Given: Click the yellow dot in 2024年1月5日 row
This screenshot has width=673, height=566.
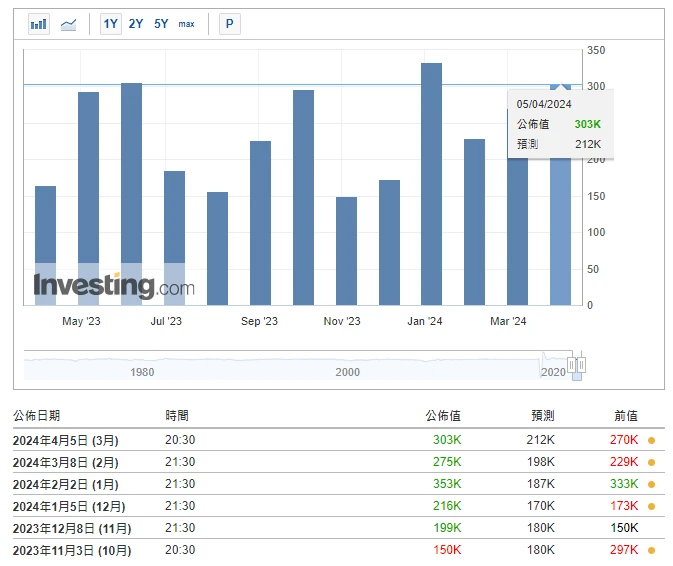Looking at the screenshot, I should [x=651, y=506].
